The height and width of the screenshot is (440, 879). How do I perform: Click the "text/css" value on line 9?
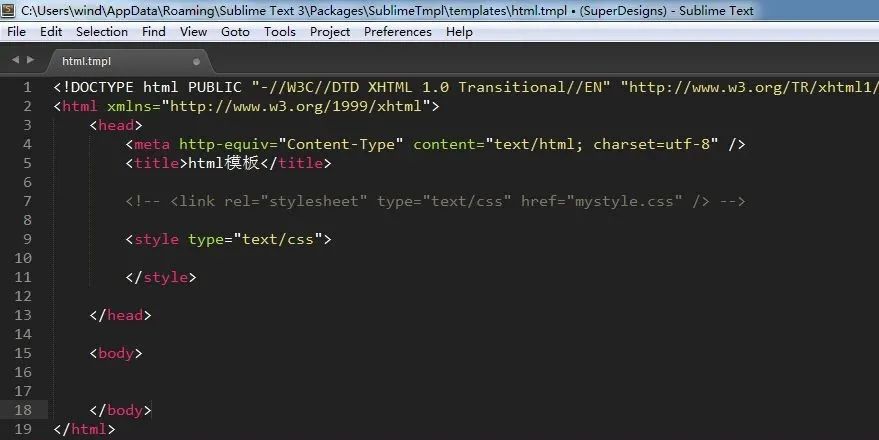click(277, 239)
